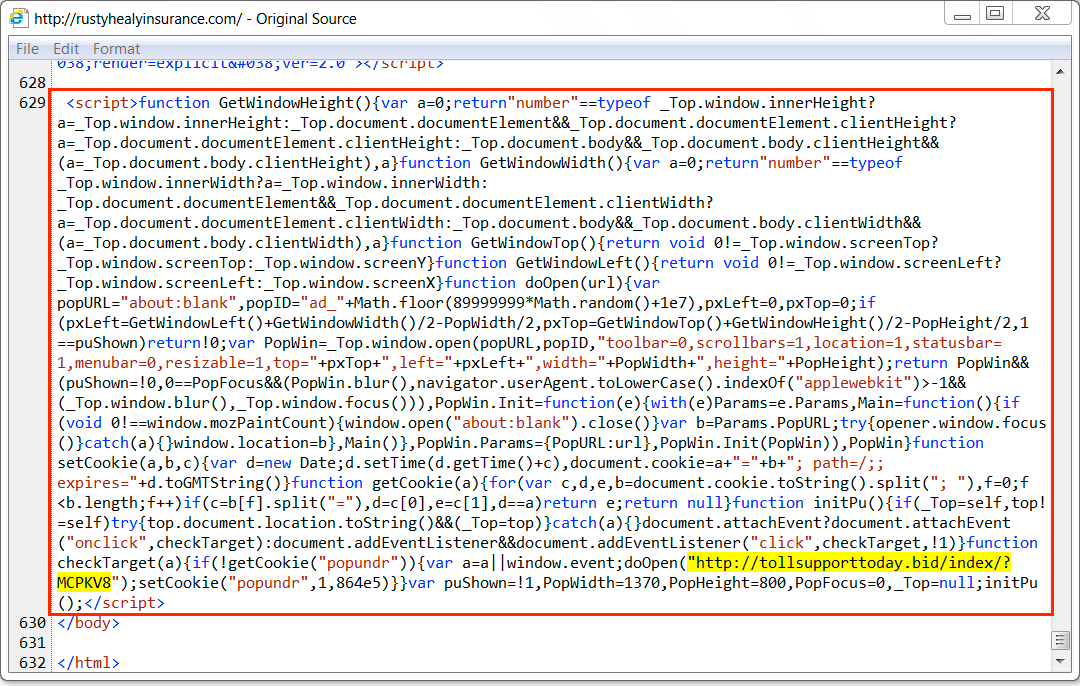The width and height of the screenshot is (1080, 686).
Task: Click the GetWindowHeight function name
Action: tap(287, 103)
